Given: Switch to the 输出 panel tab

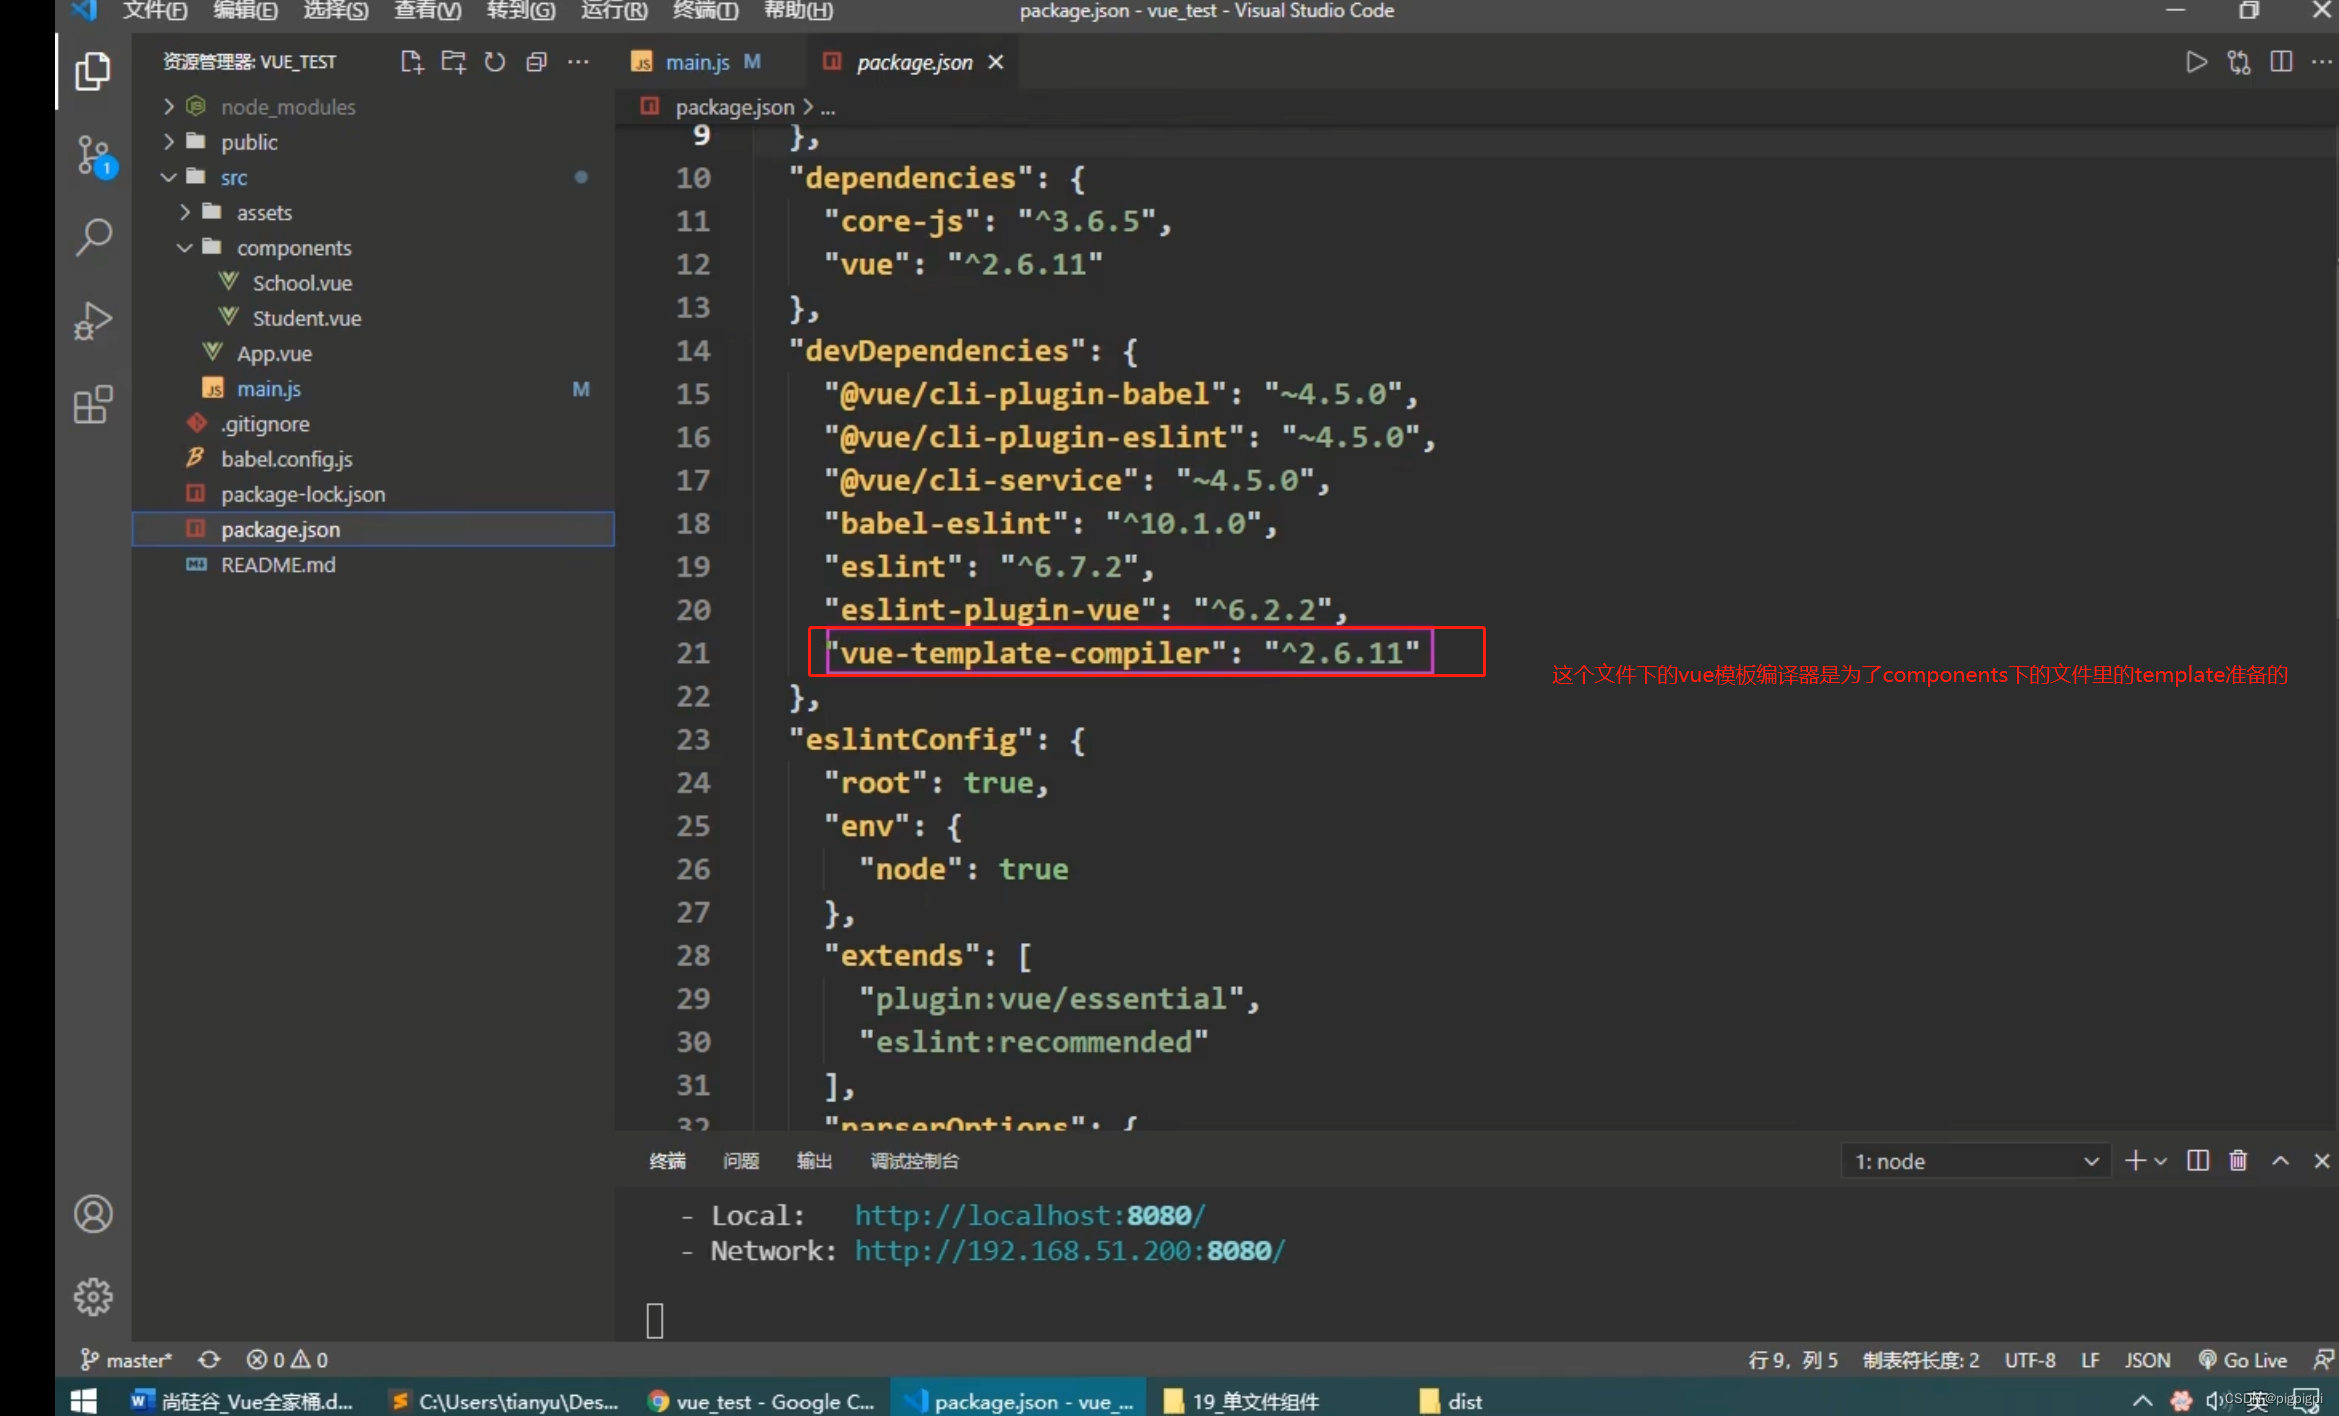Looking at the screenshot, I should (x=814, y=1161).
